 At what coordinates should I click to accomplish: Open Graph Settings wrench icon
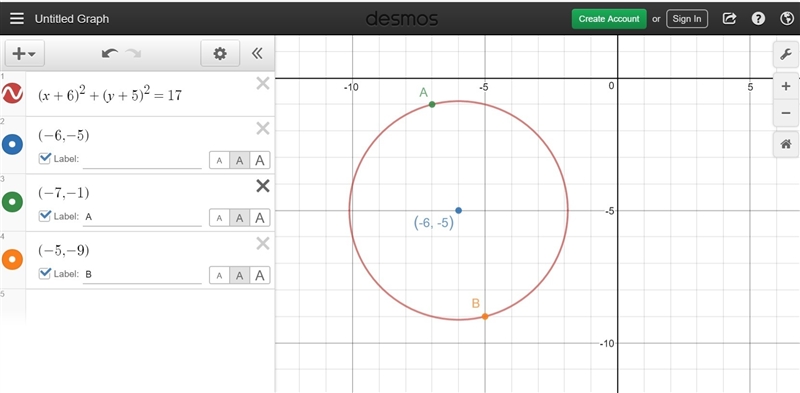coord(786,55)
